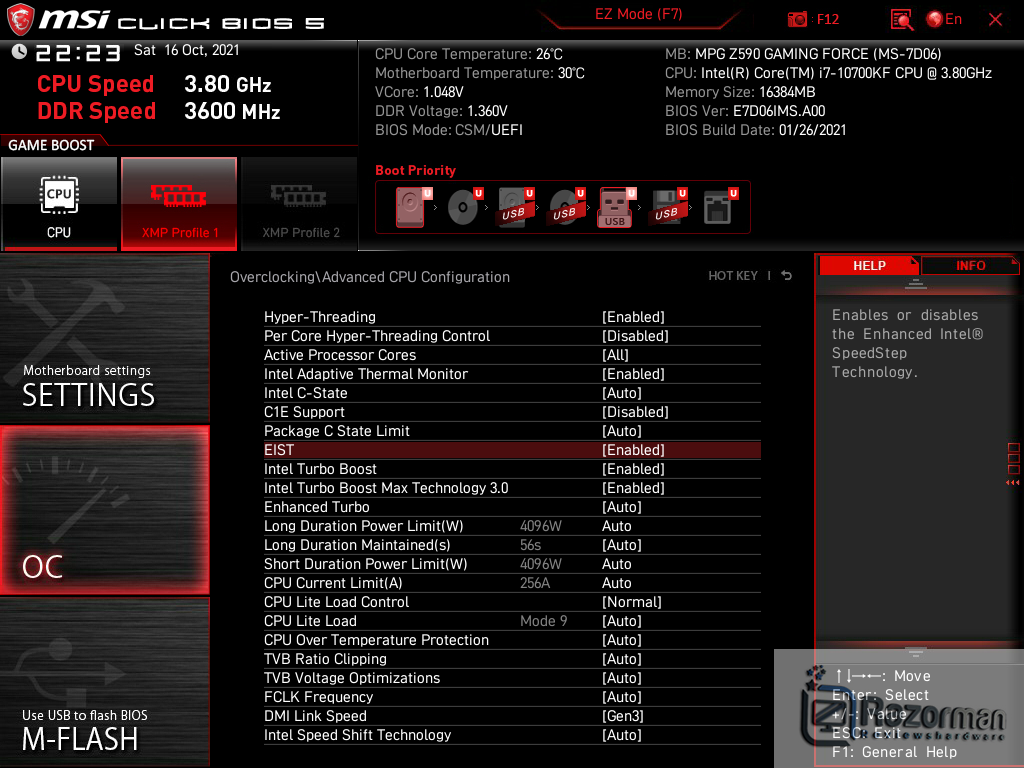
Task: Click the GAME BOOST label tab
Action: pos(52,145)
